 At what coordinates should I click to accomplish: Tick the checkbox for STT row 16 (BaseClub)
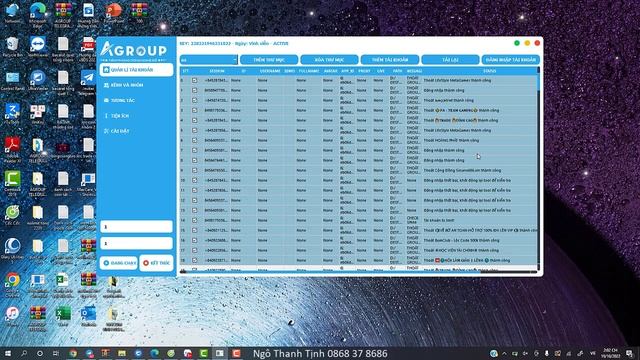194,240
